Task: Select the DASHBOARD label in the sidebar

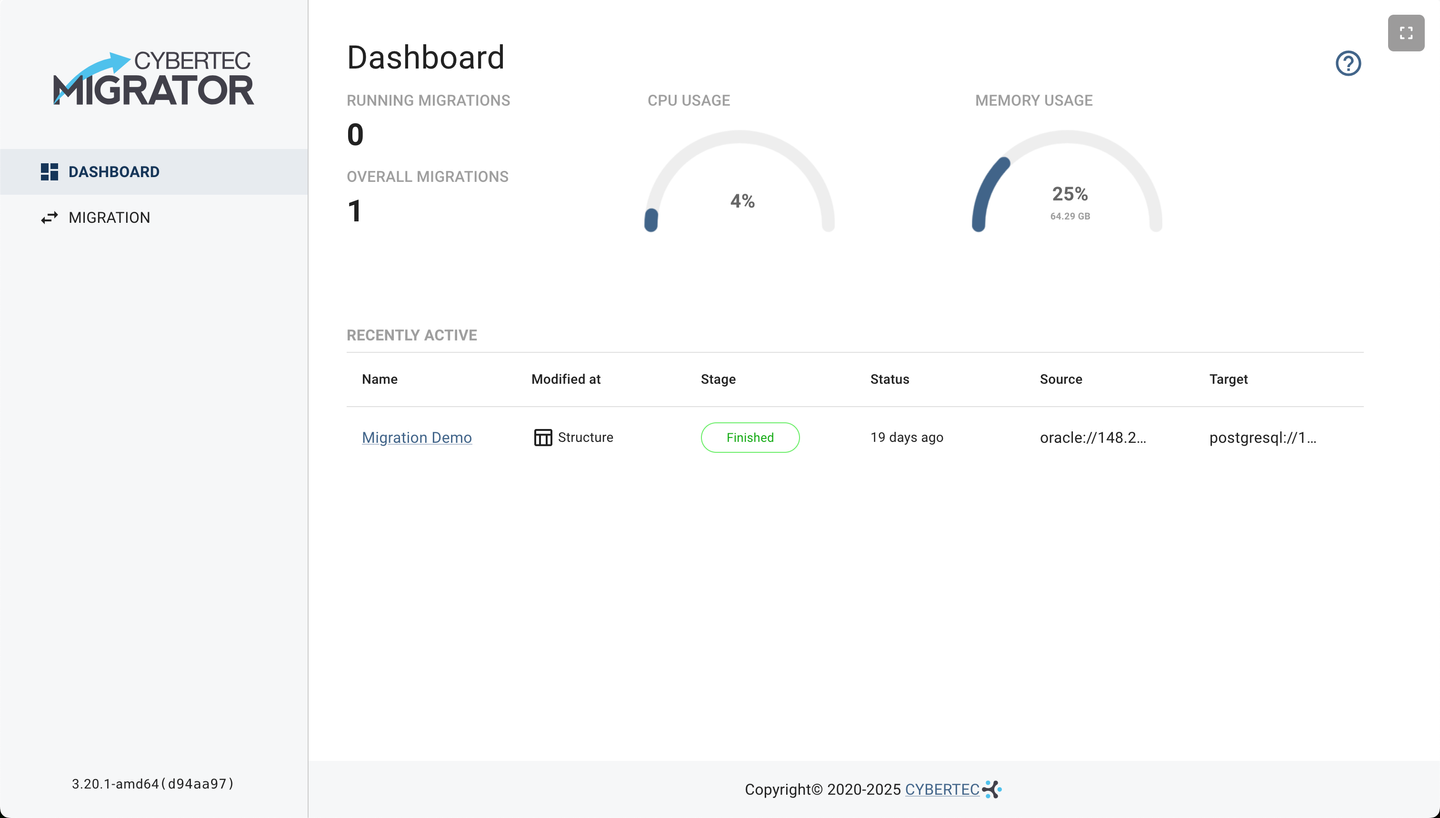Action: coord(114,172)
